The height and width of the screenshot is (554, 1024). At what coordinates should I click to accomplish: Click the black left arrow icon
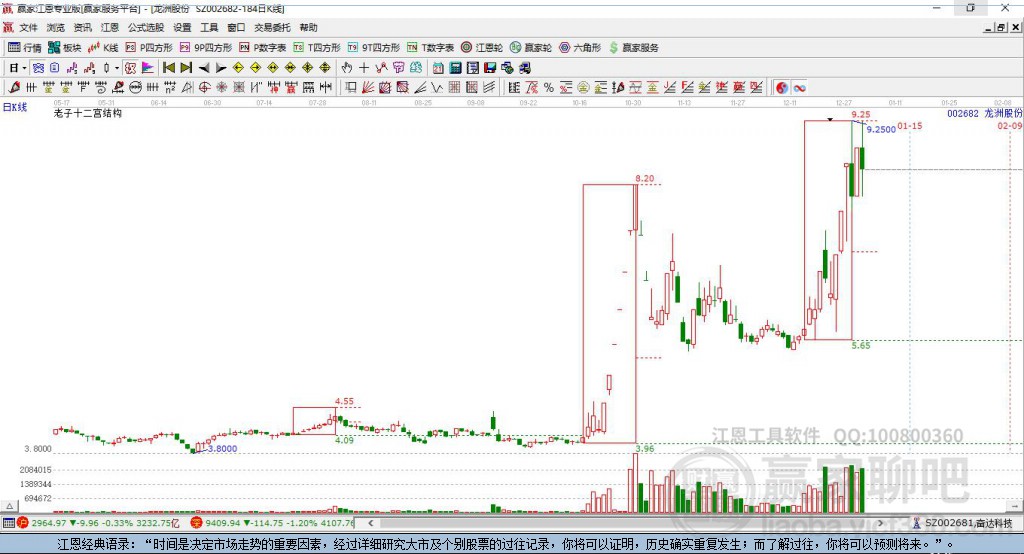pos(204,68)
